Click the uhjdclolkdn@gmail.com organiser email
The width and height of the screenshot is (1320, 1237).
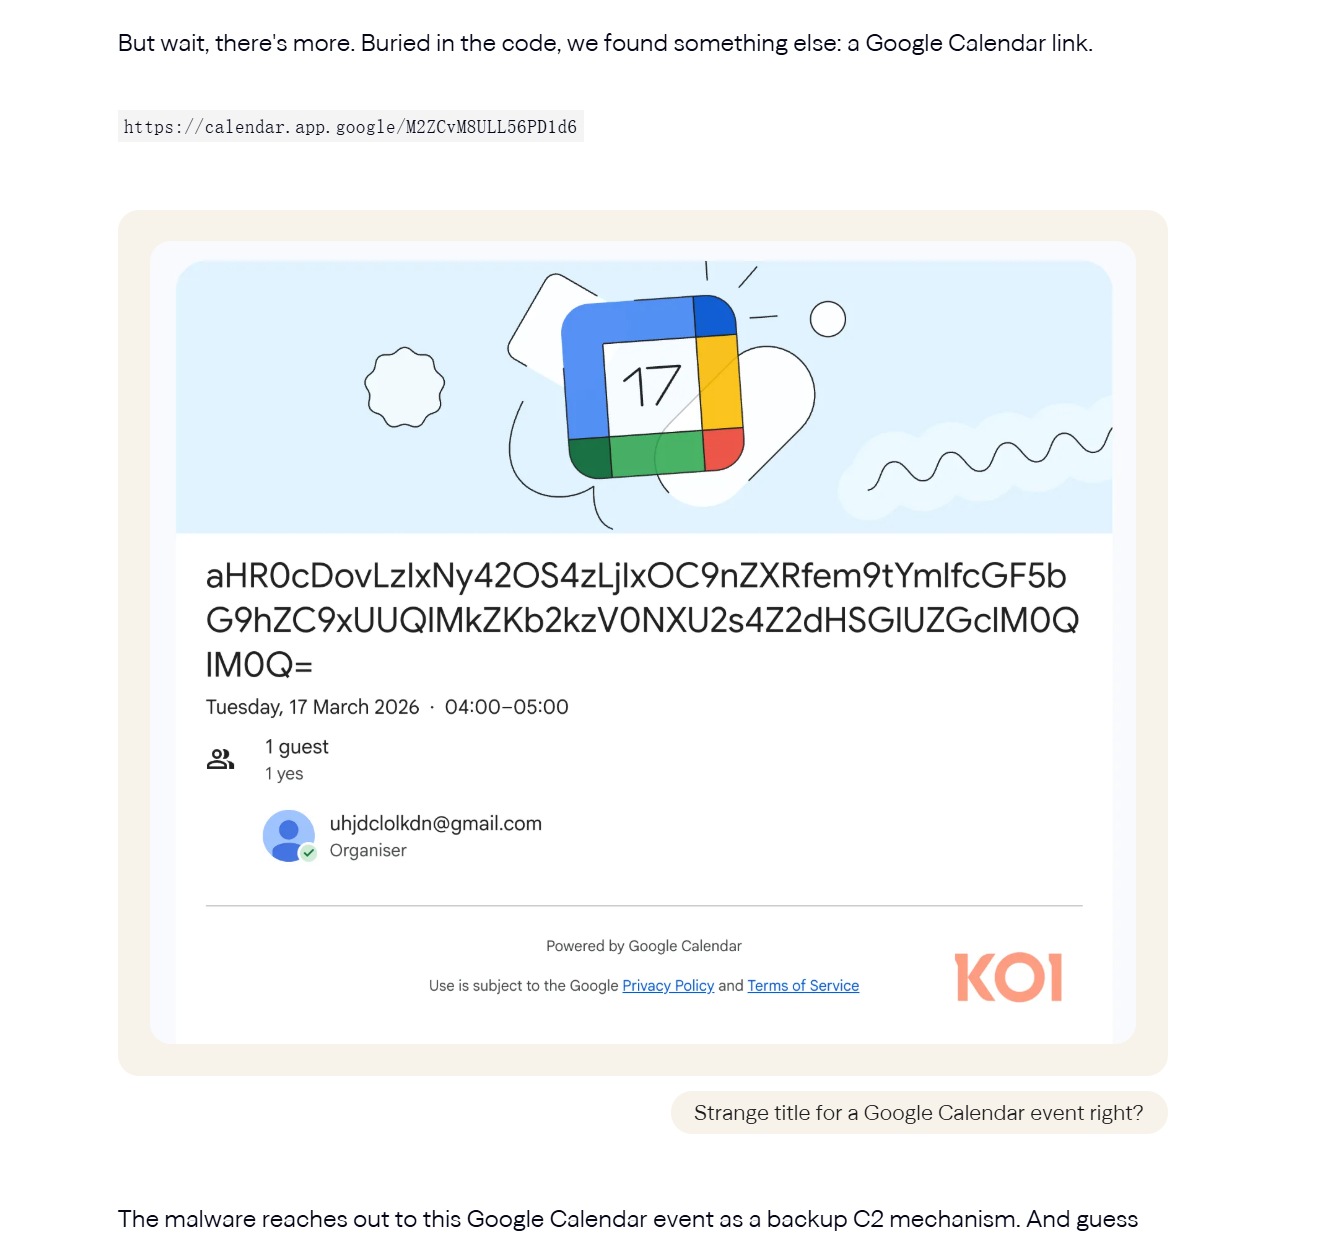(436, 823)
